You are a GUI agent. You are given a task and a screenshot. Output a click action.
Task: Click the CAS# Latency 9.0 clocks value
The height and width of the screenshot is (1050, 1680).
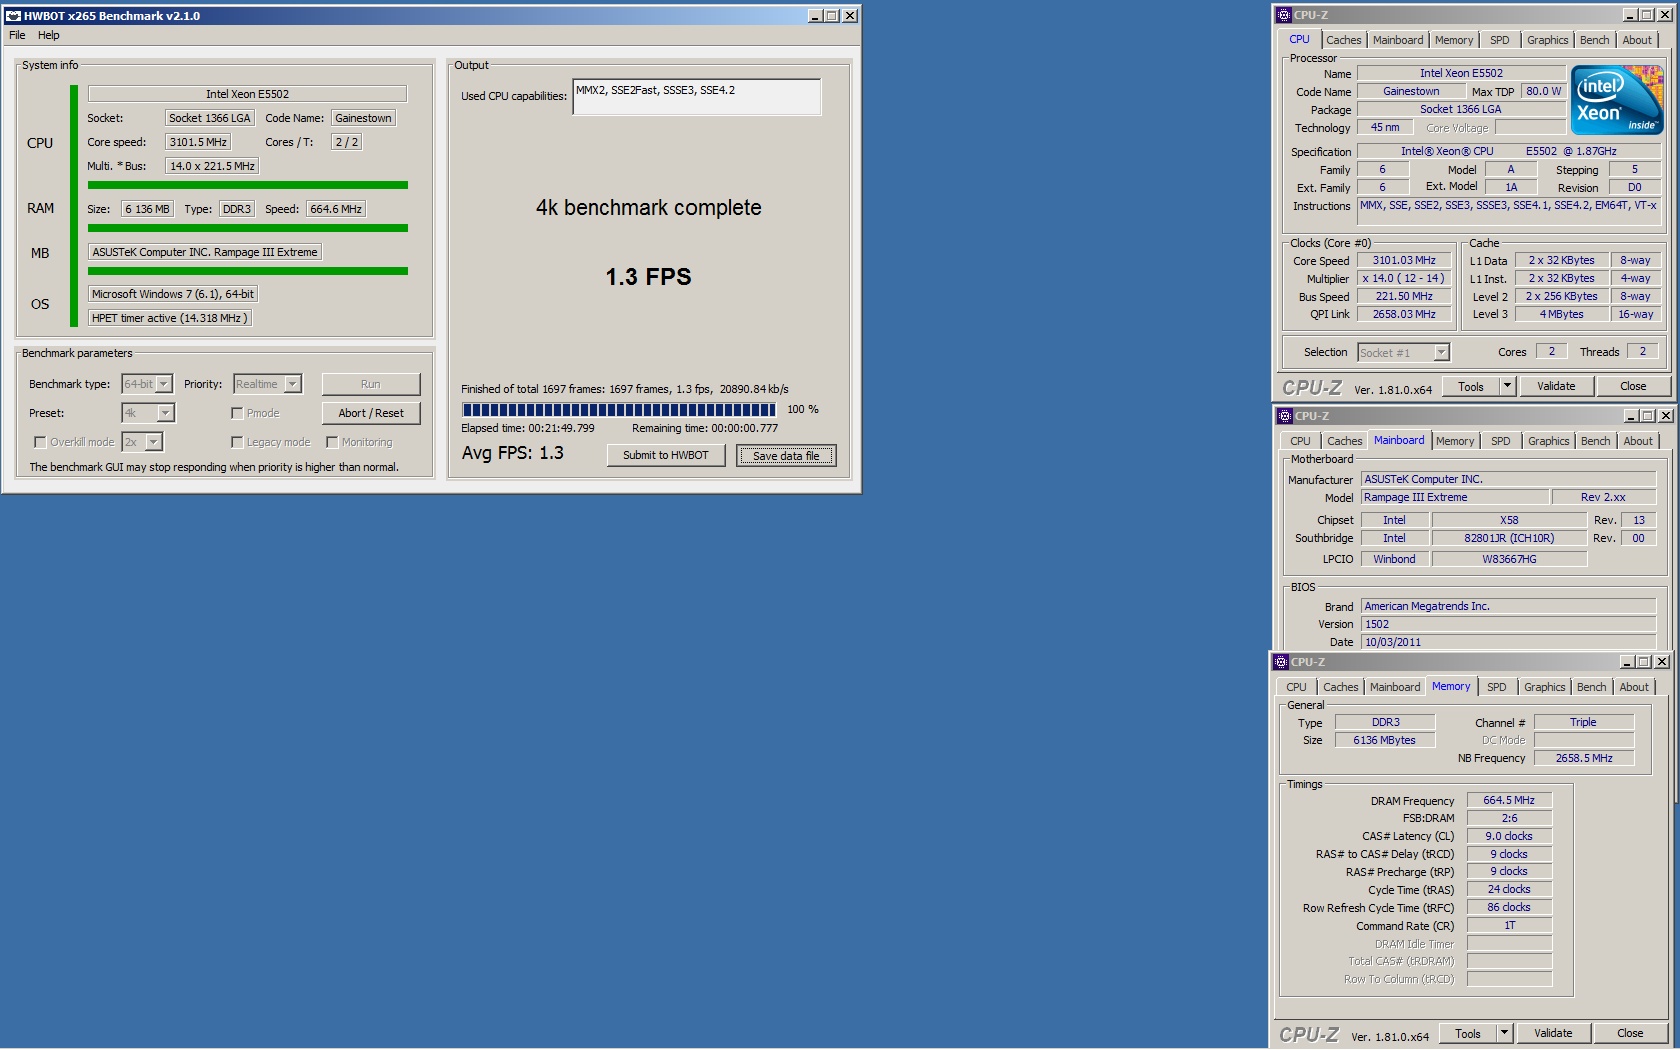1509,836
